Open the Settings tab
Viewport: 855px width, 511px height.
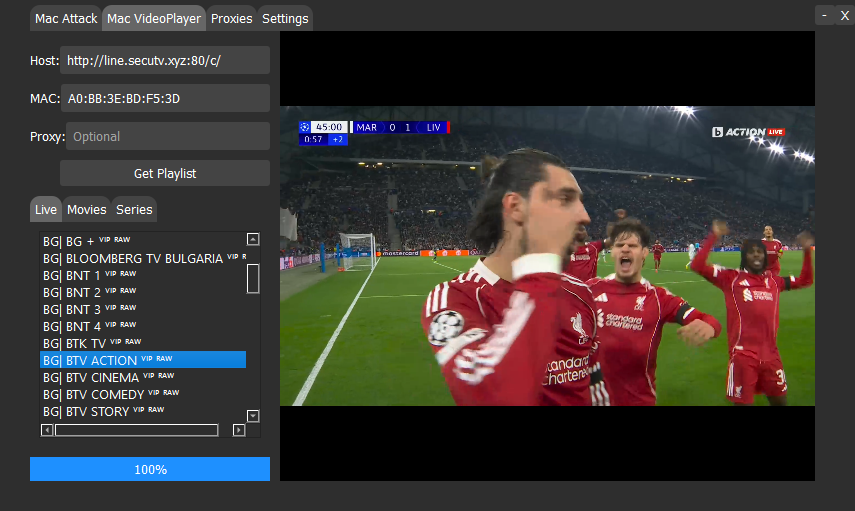[285, 19]
